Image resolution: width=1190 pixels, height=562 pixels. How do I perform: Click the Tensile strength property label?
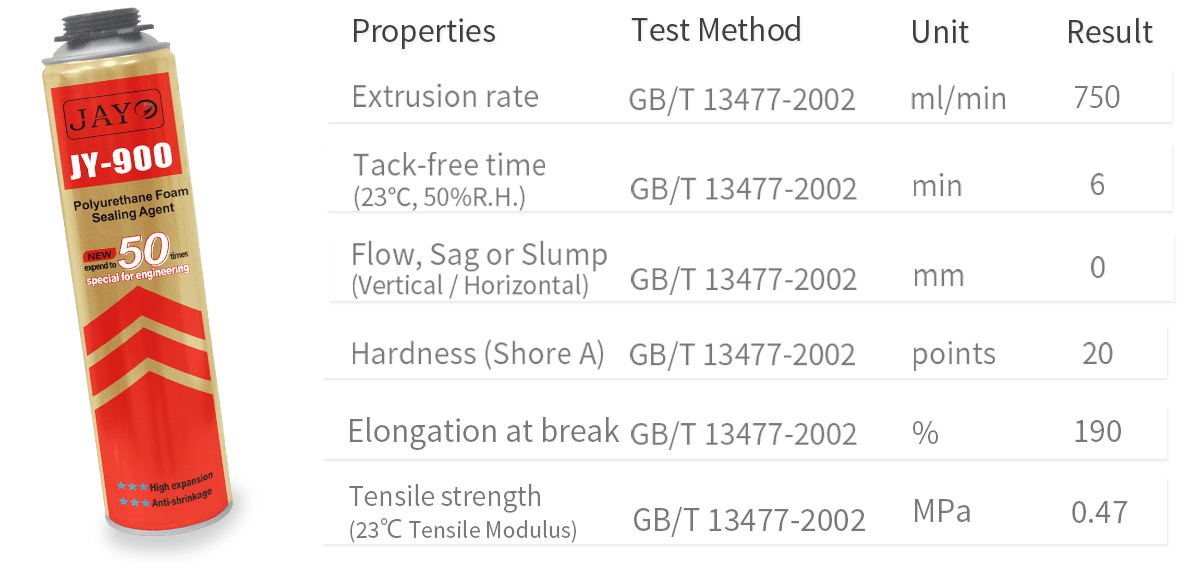pyautogui.click(x=445, y=496)
